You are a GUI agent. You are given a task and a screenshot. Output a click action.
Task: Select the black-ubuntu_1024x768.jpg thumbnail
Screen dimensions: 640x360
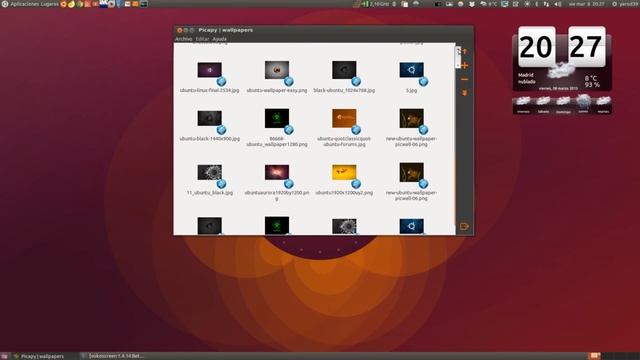344,70
